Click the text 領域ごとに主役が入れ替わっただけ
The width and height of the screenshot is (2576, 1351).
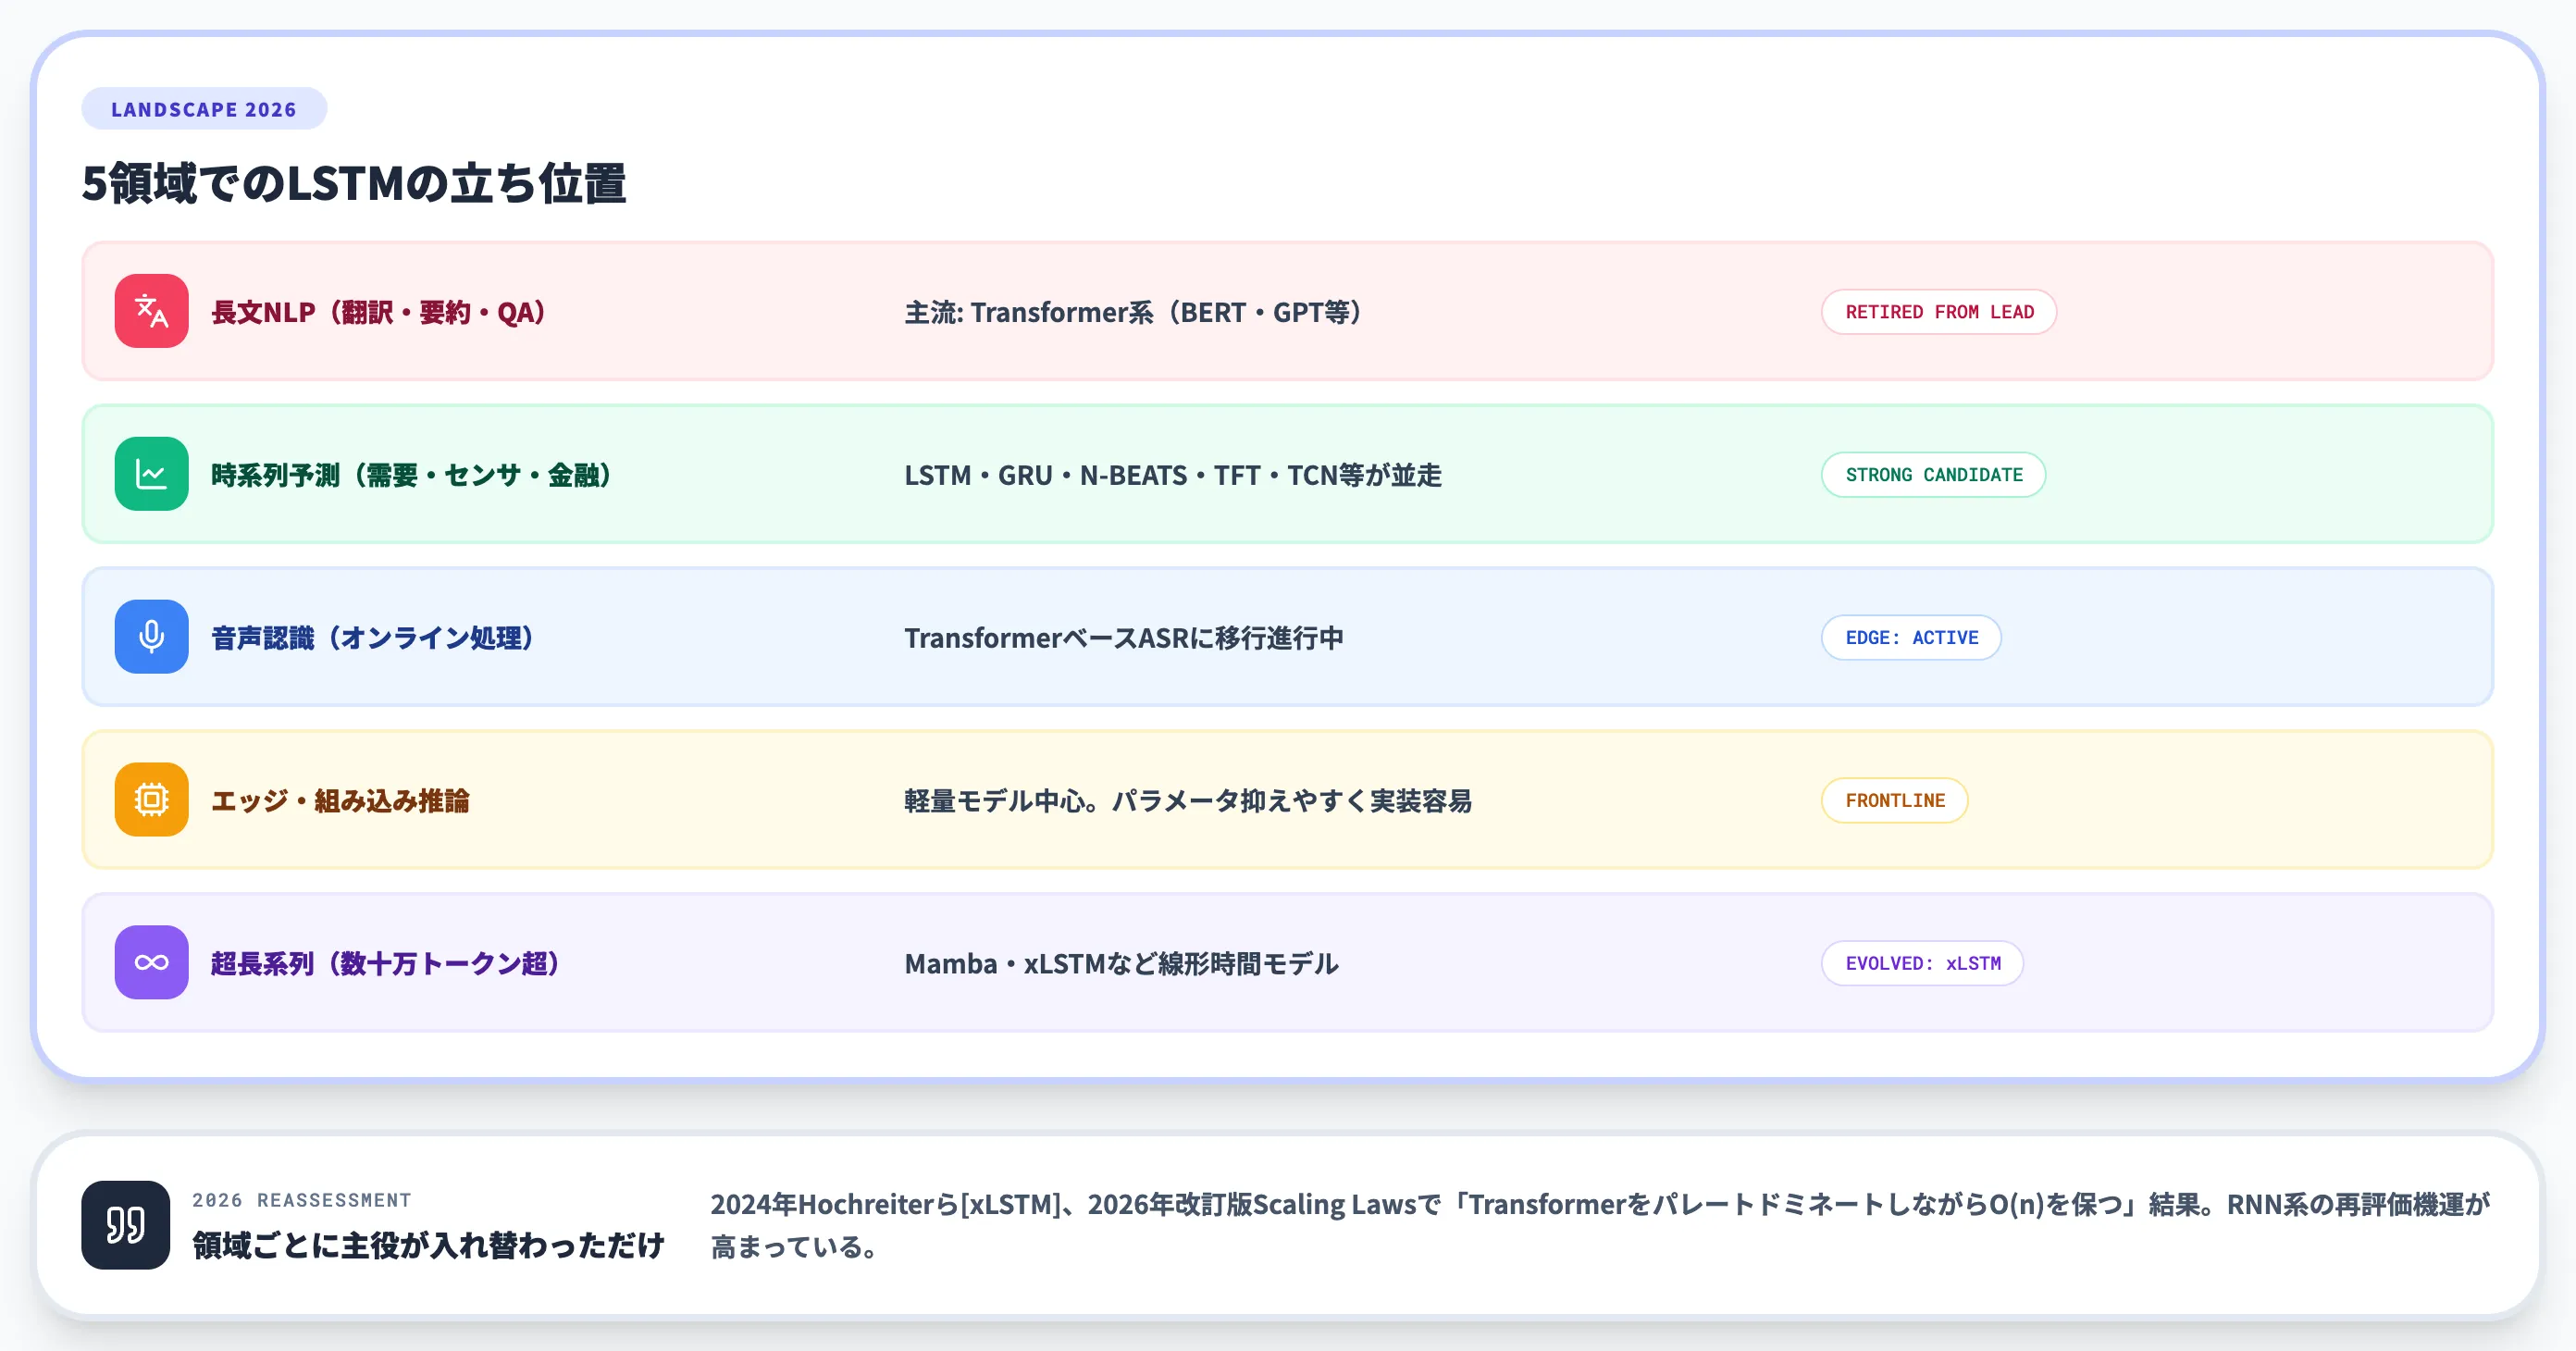point(428,1246)
